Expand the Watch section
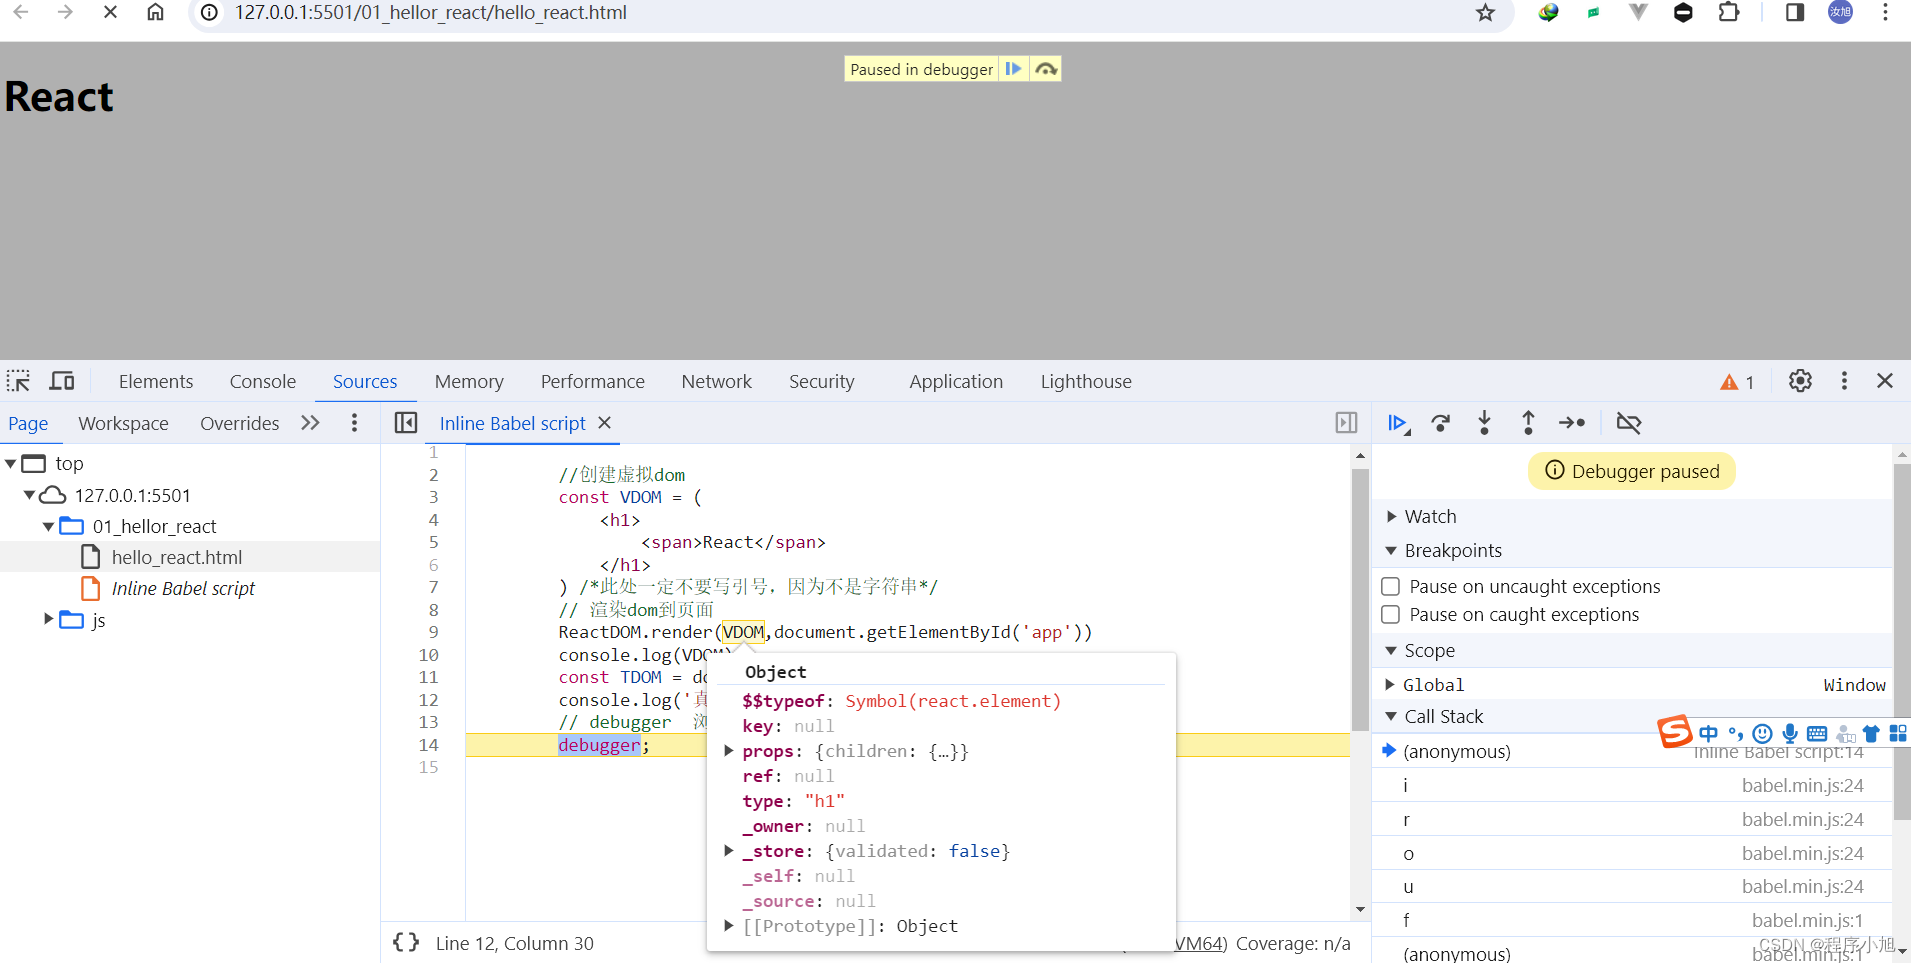1911x963 pixels. 1391,517
